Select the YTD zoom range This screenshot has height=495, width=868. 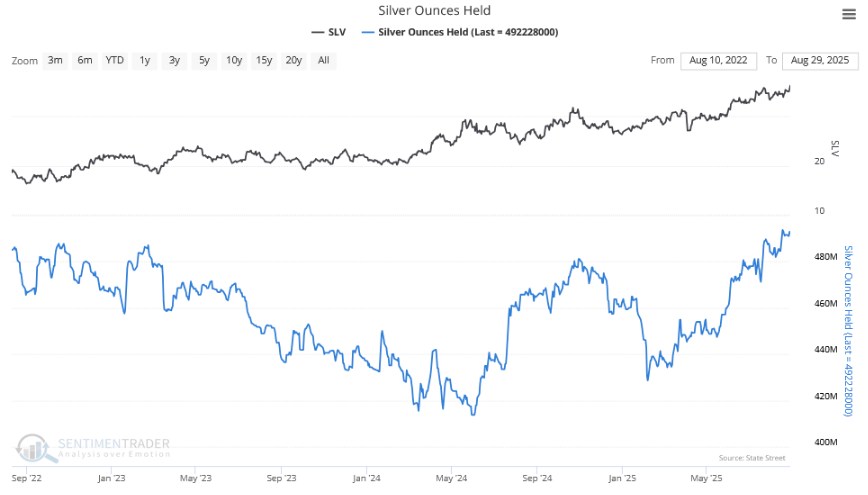click(115, 60)
